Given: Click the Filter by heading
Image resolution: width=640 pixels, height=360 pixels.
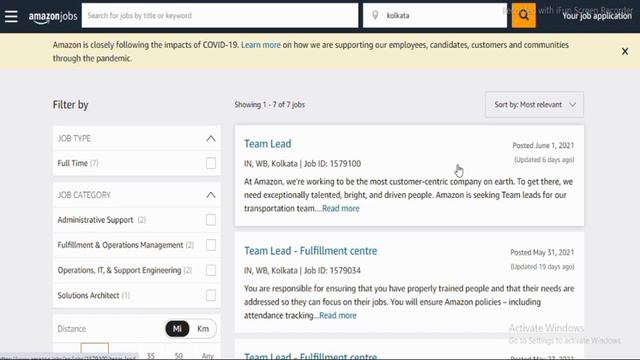Looking at the screenshot, I should [70, 105].
